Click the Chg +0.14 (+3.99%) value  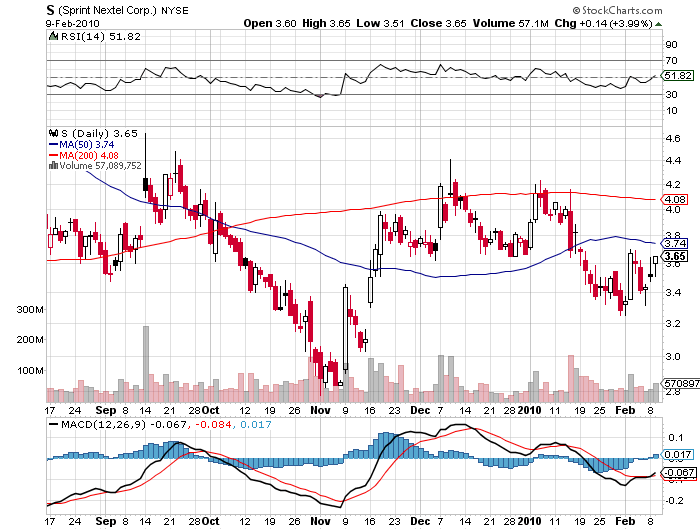604,23
